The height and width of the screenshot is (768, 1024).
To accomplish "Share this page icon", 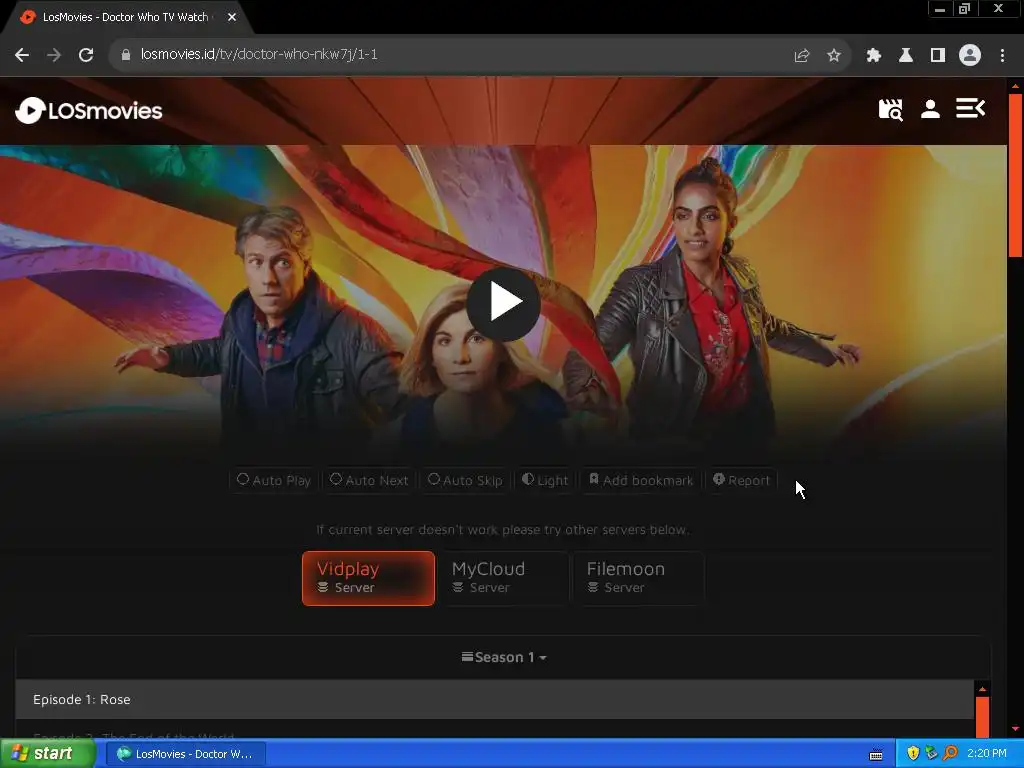I will 801,56.
